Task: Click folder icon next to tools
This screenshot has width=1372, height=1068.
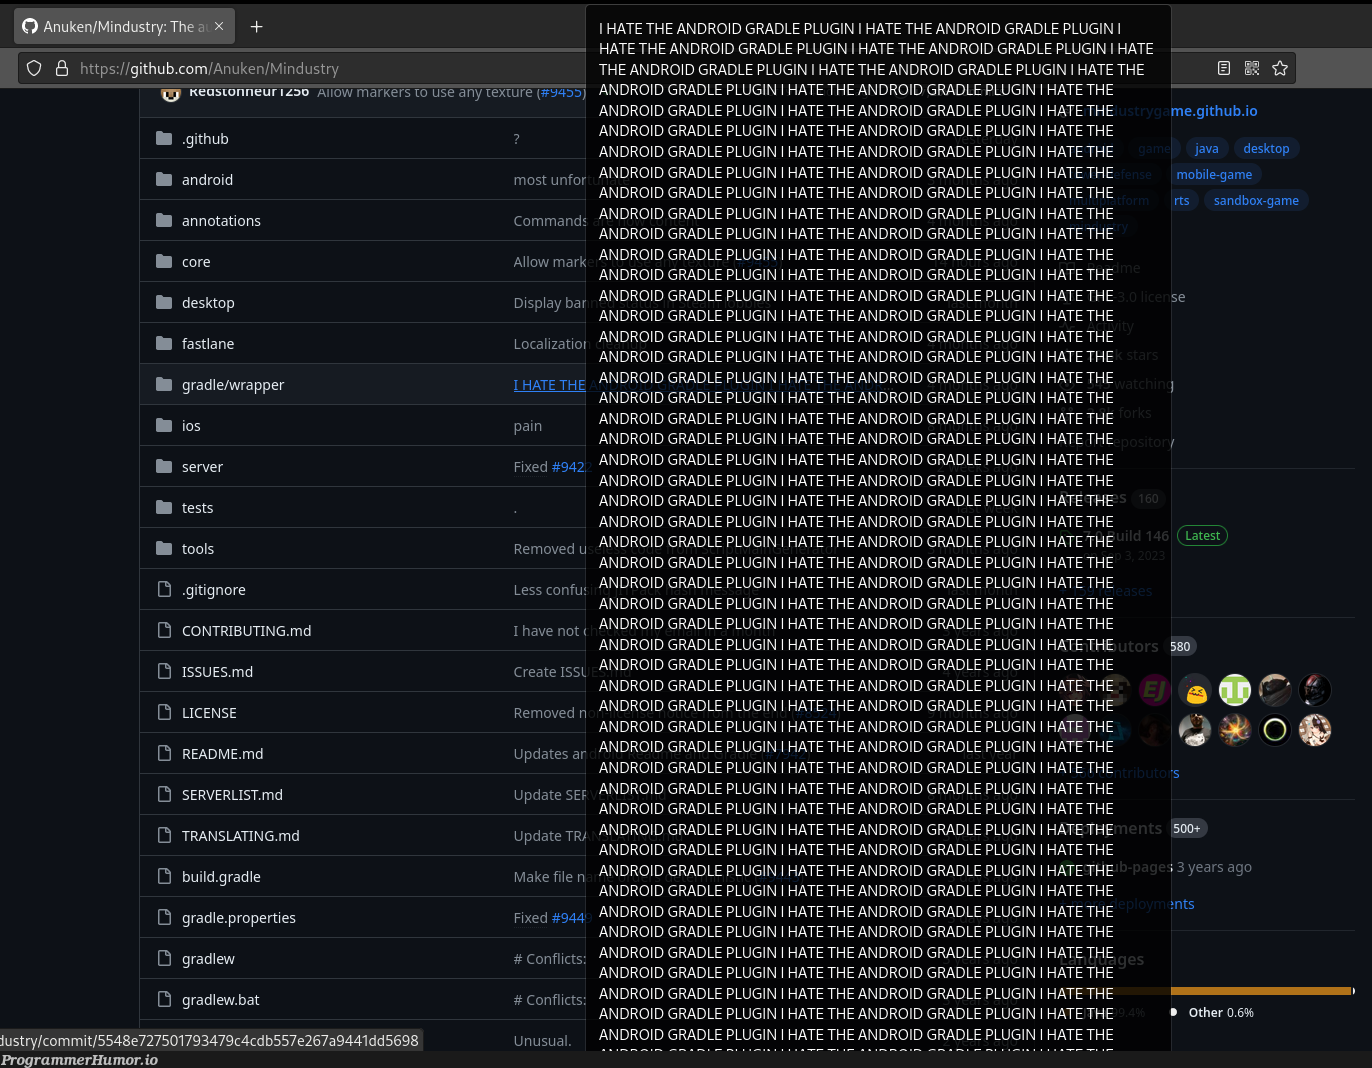Action: [164, 548]
